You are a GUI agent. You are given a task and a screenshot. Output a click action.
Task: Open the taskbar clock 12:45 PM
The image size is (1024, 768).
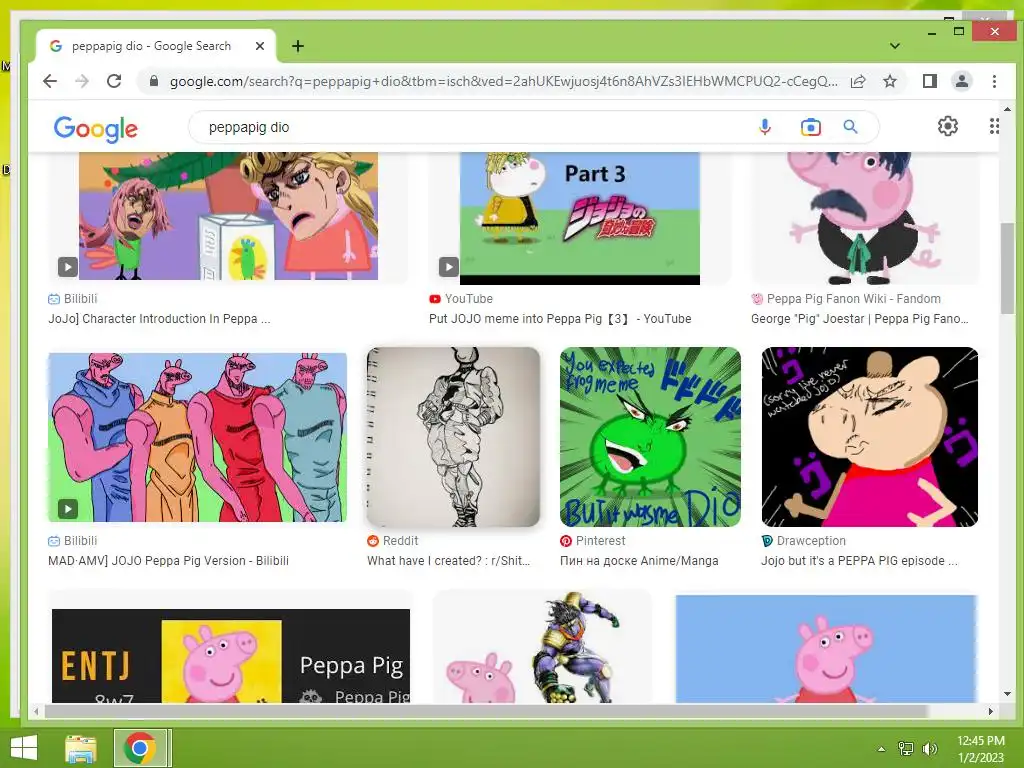(x=980, y=749)
